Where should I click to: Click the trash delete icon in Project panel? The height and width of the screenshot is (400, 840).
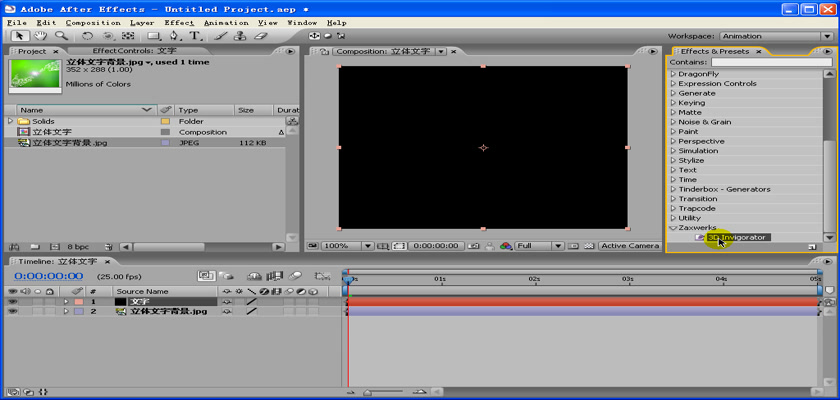[109, 247]
